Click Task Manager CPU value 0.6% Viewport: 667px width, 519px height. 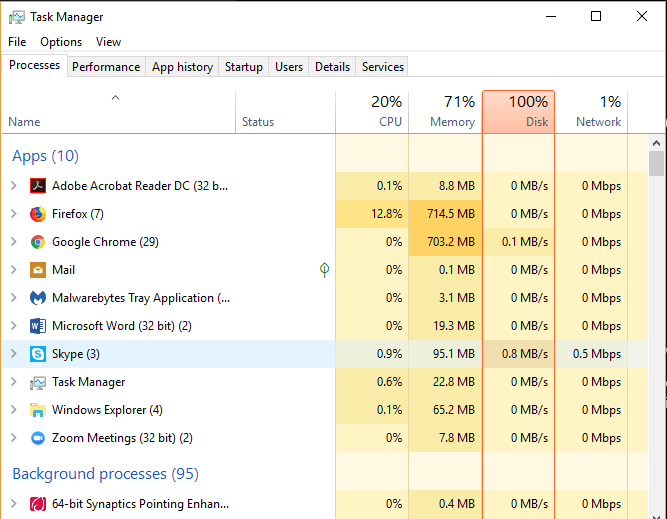click(389, 382)
